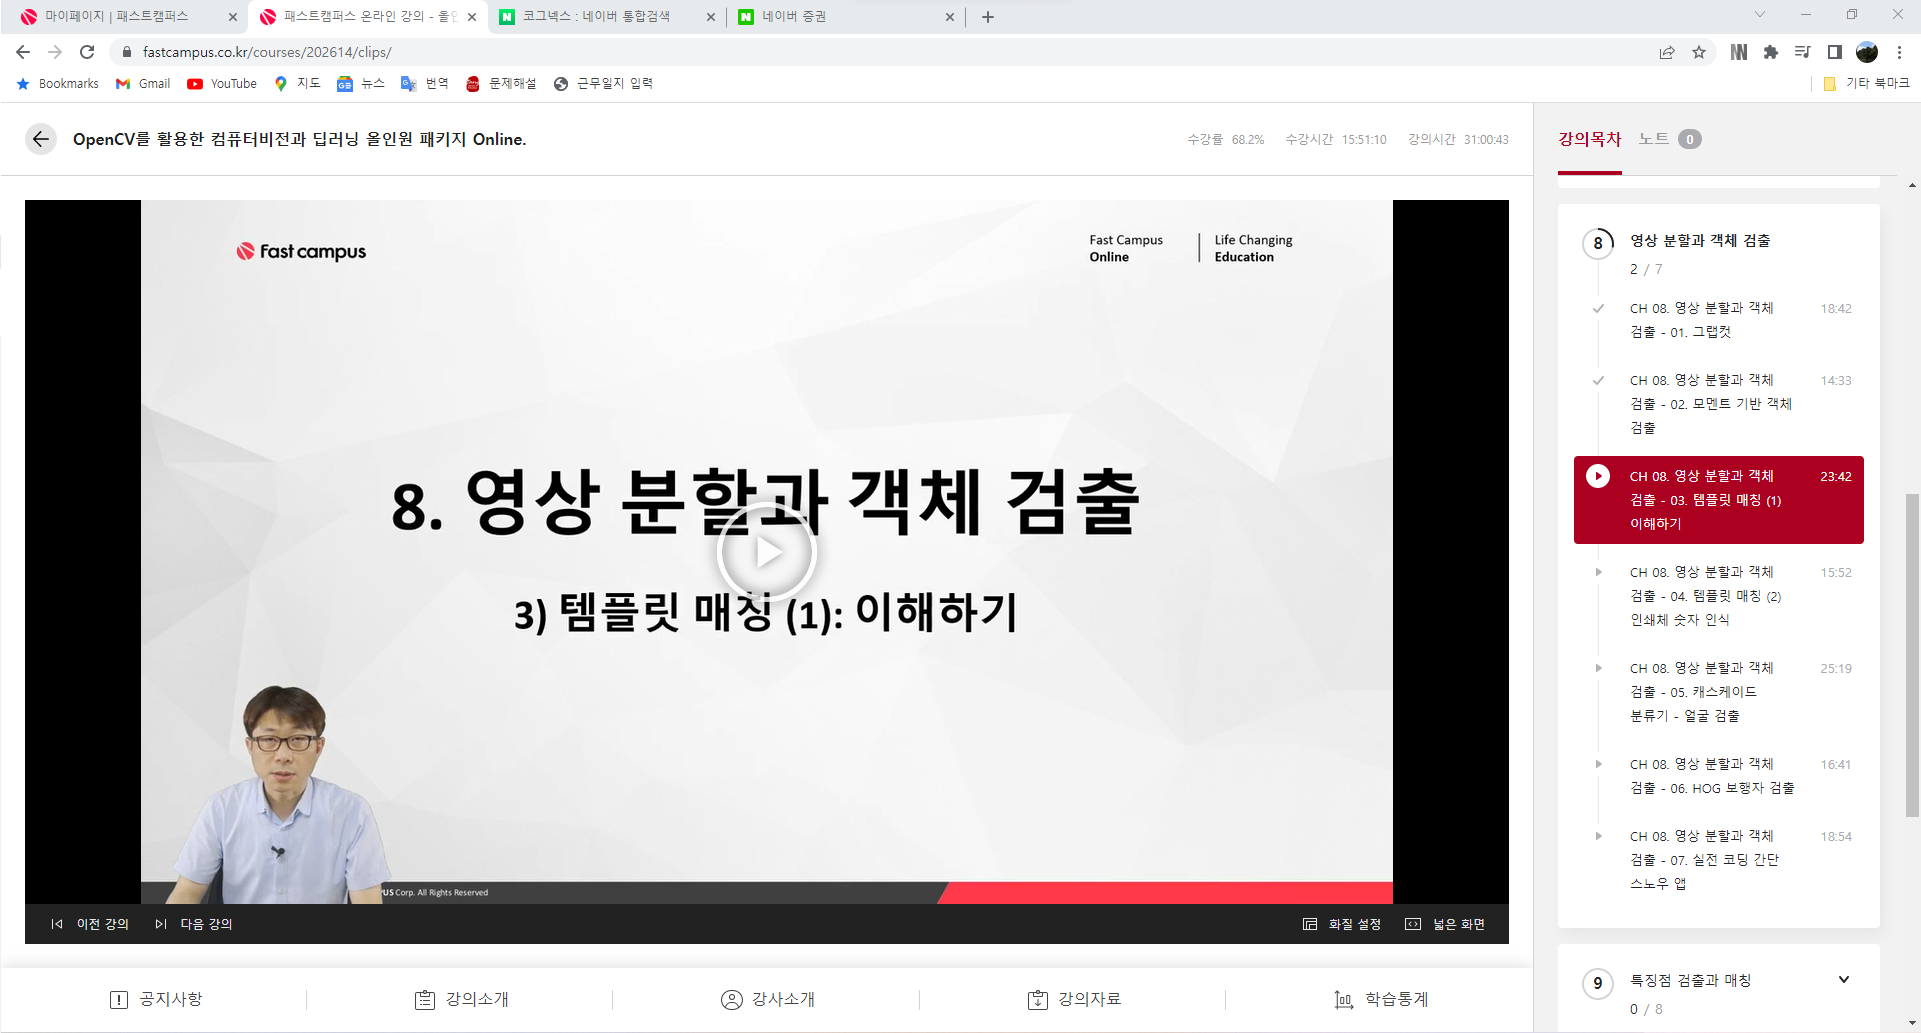This screenshot has height=1033, width=1921.
Task: Open a new browser tab
Action: (988, 17)
